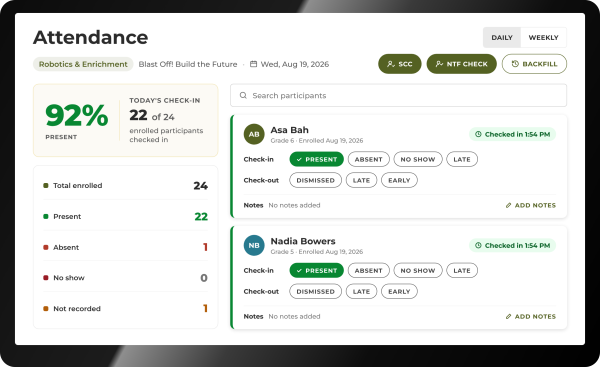The height and width of the screenshot is (367, 600).
Task: Open the date Wed, Aug 19, 2026
Action: point(295,64)
